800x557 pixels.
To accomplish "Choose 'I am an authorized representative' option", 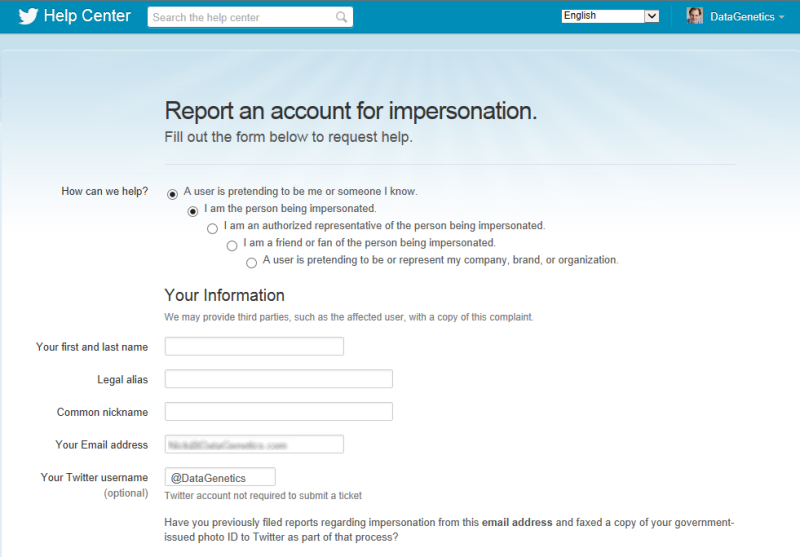I will pyautogui.click(x=212, y=228).
